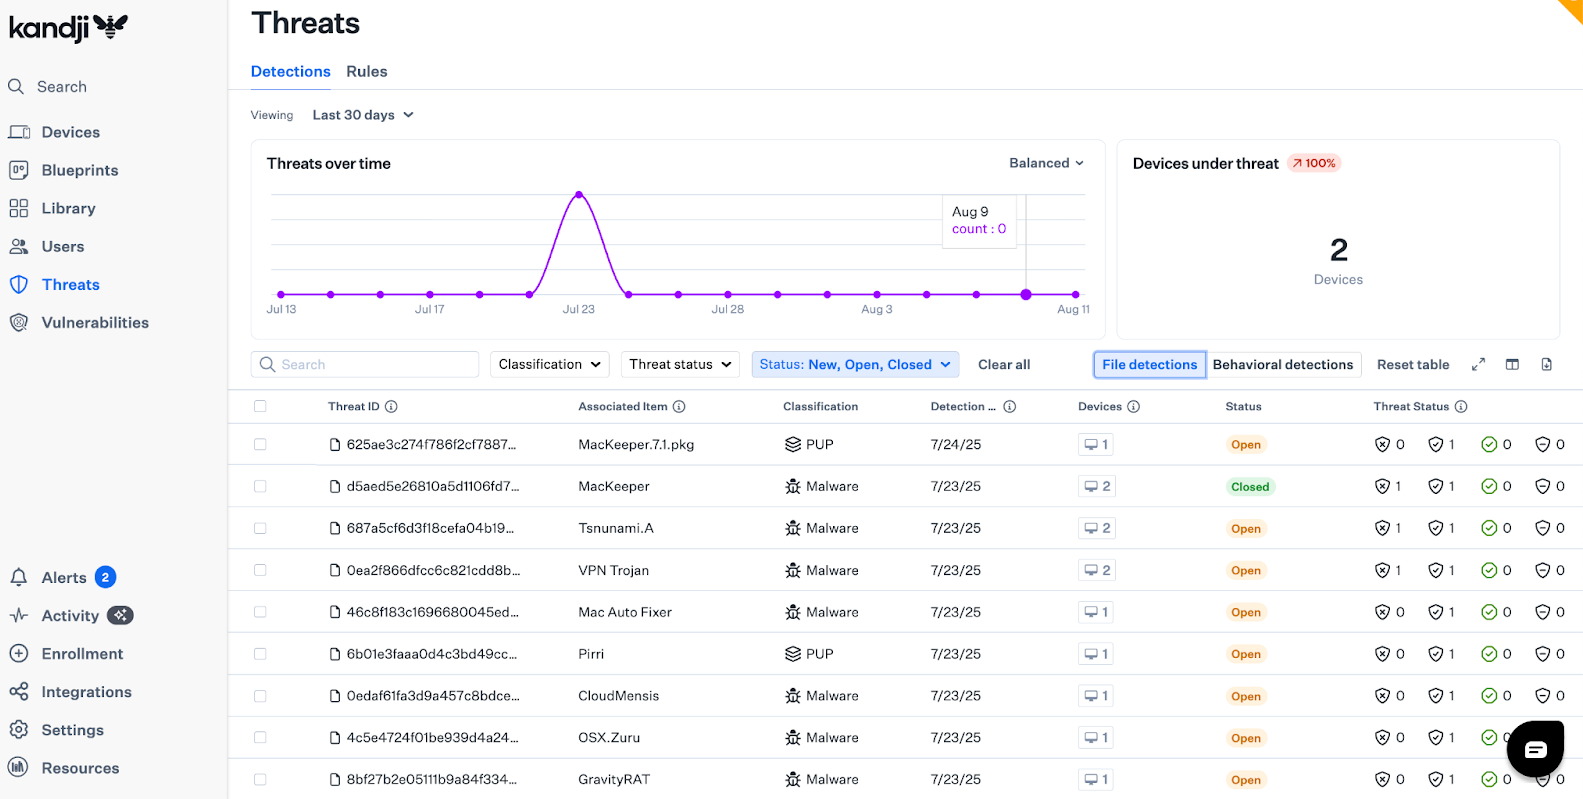Click the devices count icon for MacKeeper.7.1.pkg

pos(1096,445)
